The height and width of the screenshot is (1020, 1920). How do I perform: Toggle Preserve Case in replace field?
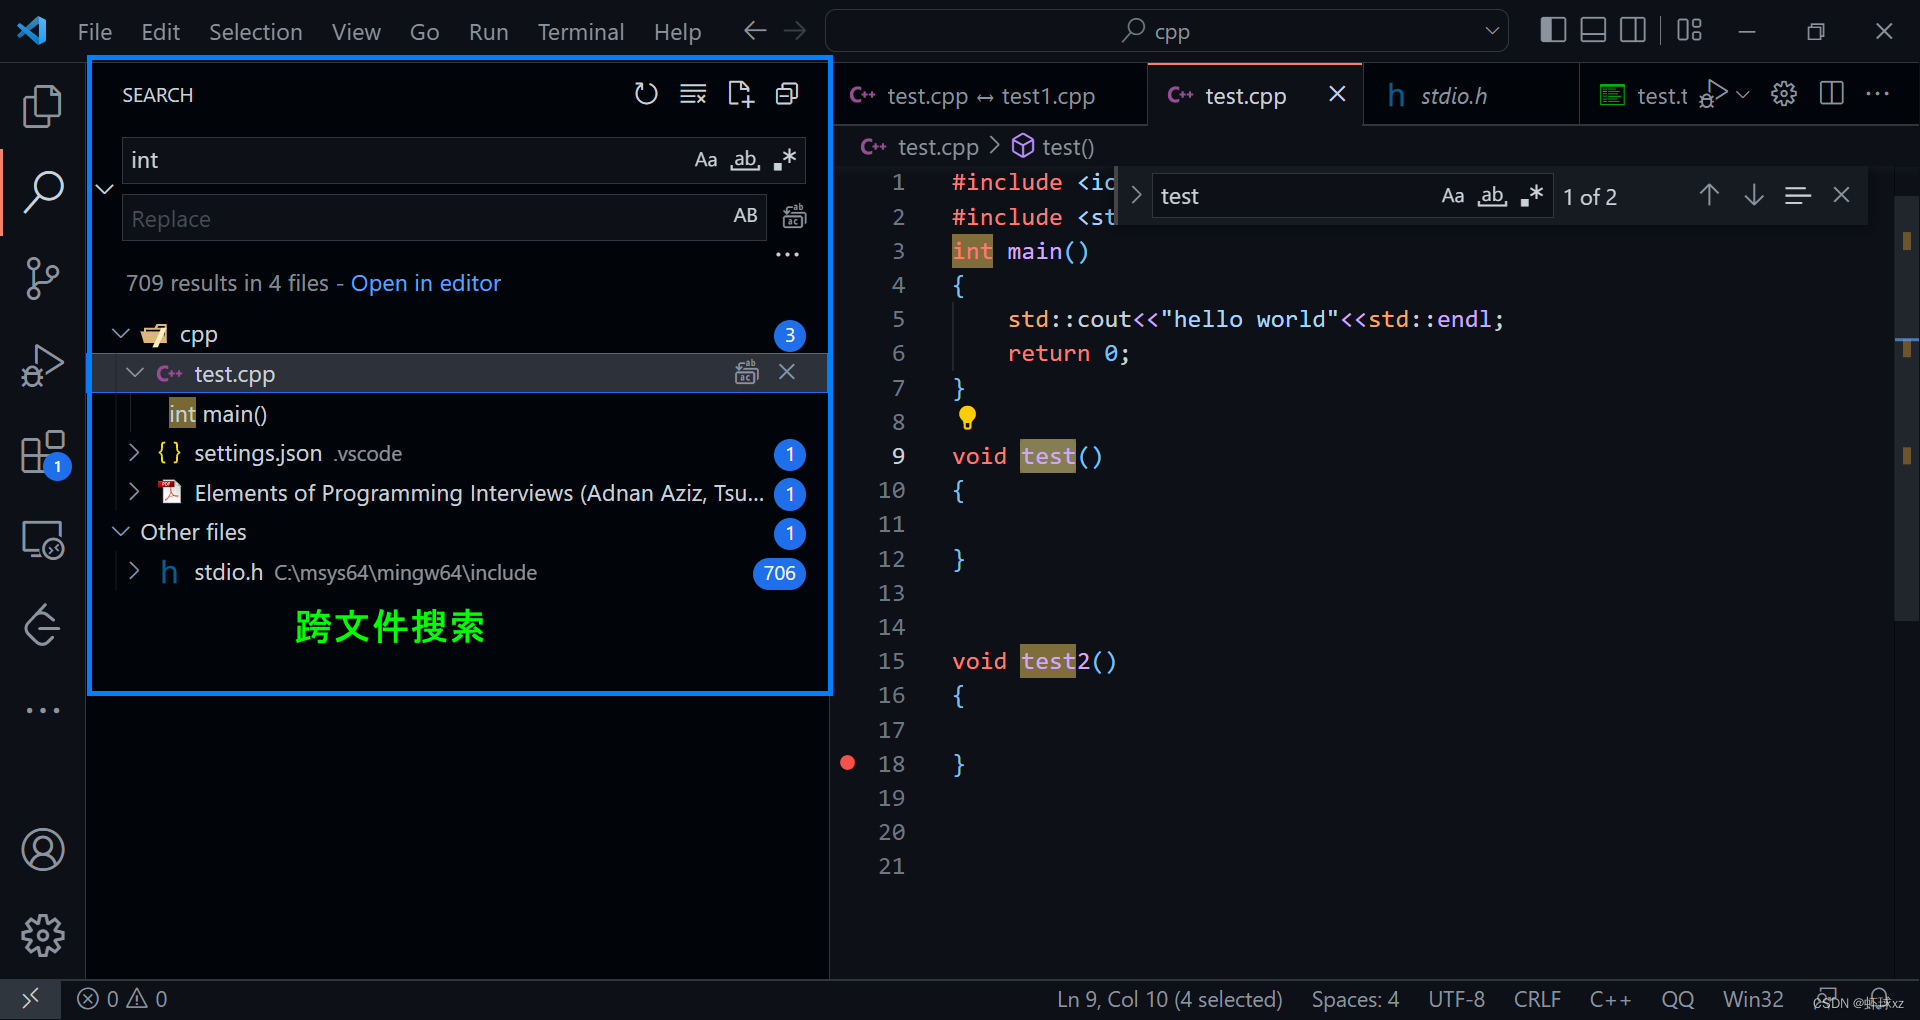(x=746, y=216)
